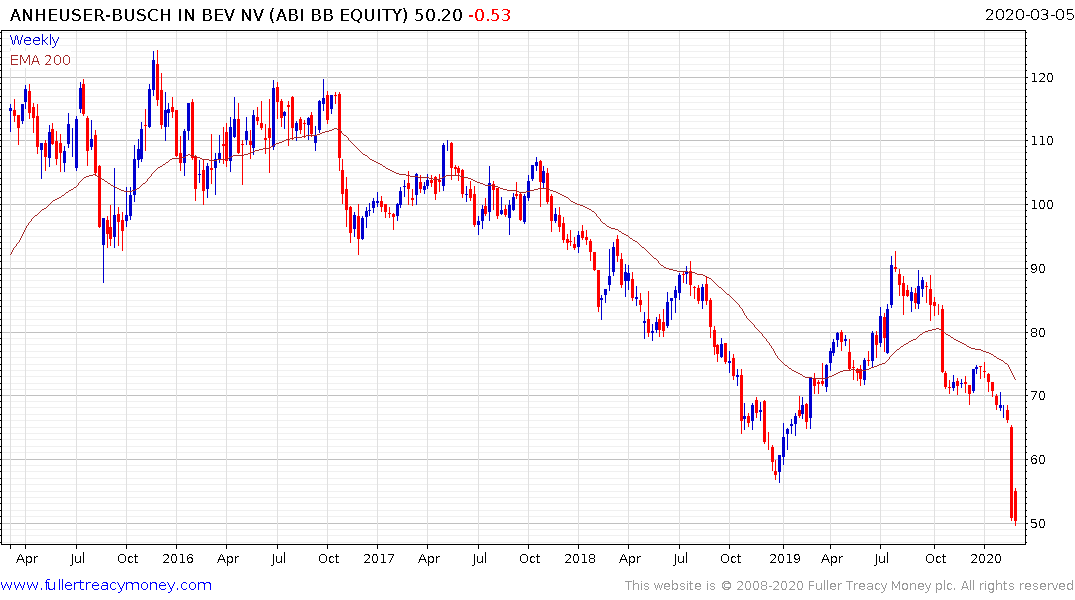Click the 120 price axis label
The image size is (1075, 600).
pos(1042,77)
